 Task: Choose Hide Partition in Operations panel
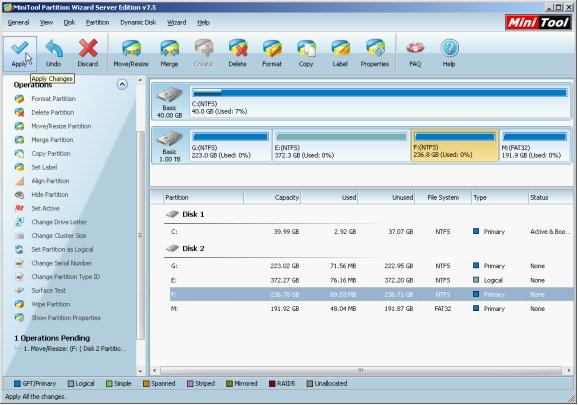(50, 195)
